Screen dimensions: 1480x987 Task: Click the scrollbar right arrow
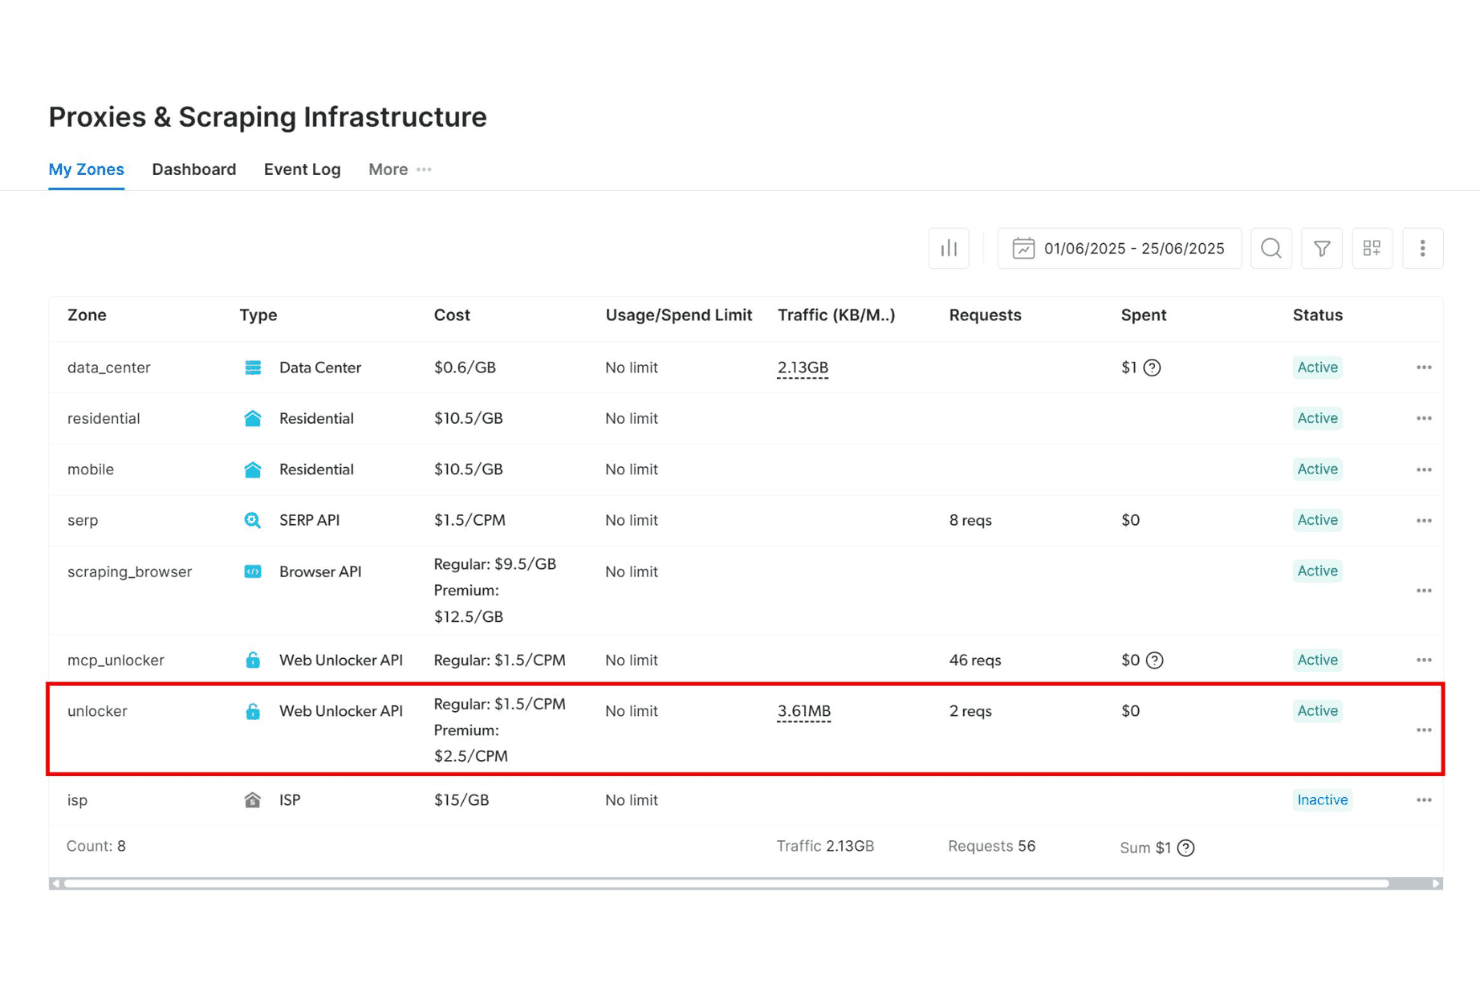click(1437, 884)
